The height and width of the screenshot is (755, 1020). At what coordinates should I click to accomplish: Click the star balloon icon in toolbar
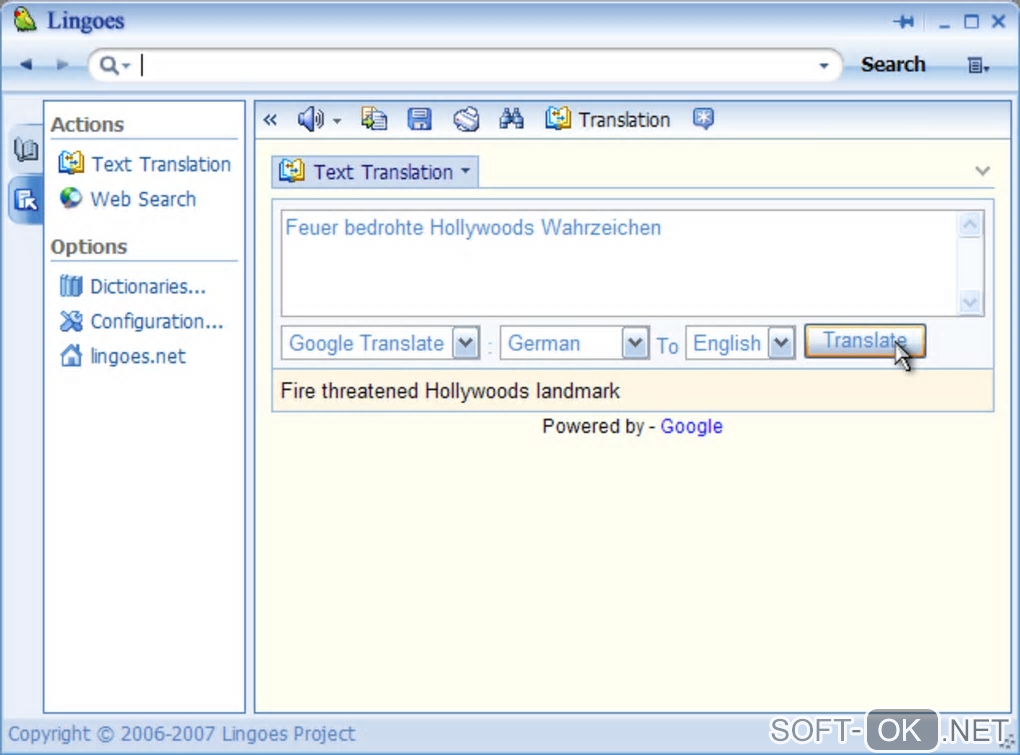pyautogui.click(x=703, y=119)
